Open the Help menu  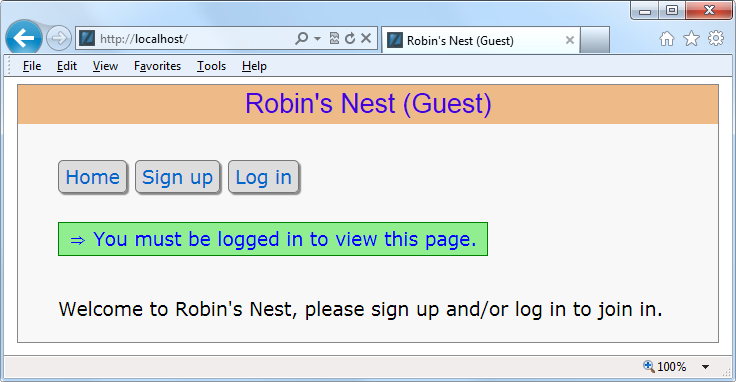[254, 66]
